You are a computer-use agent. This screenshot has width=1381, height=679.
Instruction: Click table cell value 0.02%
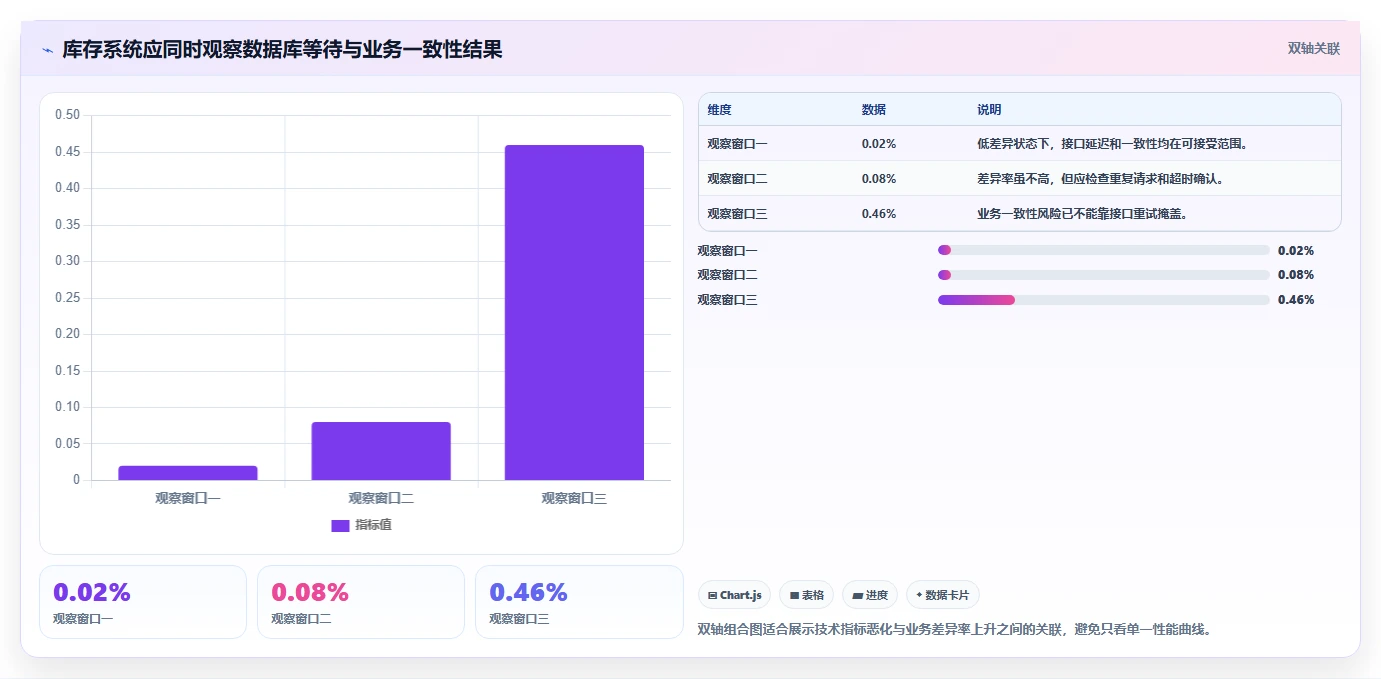tap(878, 143)
